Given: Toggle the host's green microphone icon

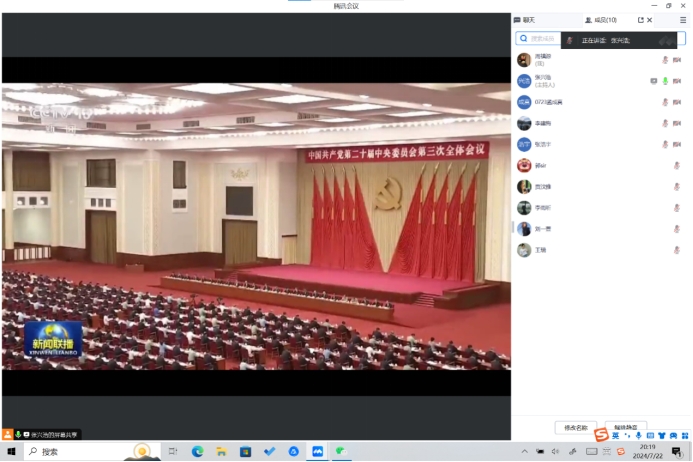Looking at the screenshot, I should [664, 81].
